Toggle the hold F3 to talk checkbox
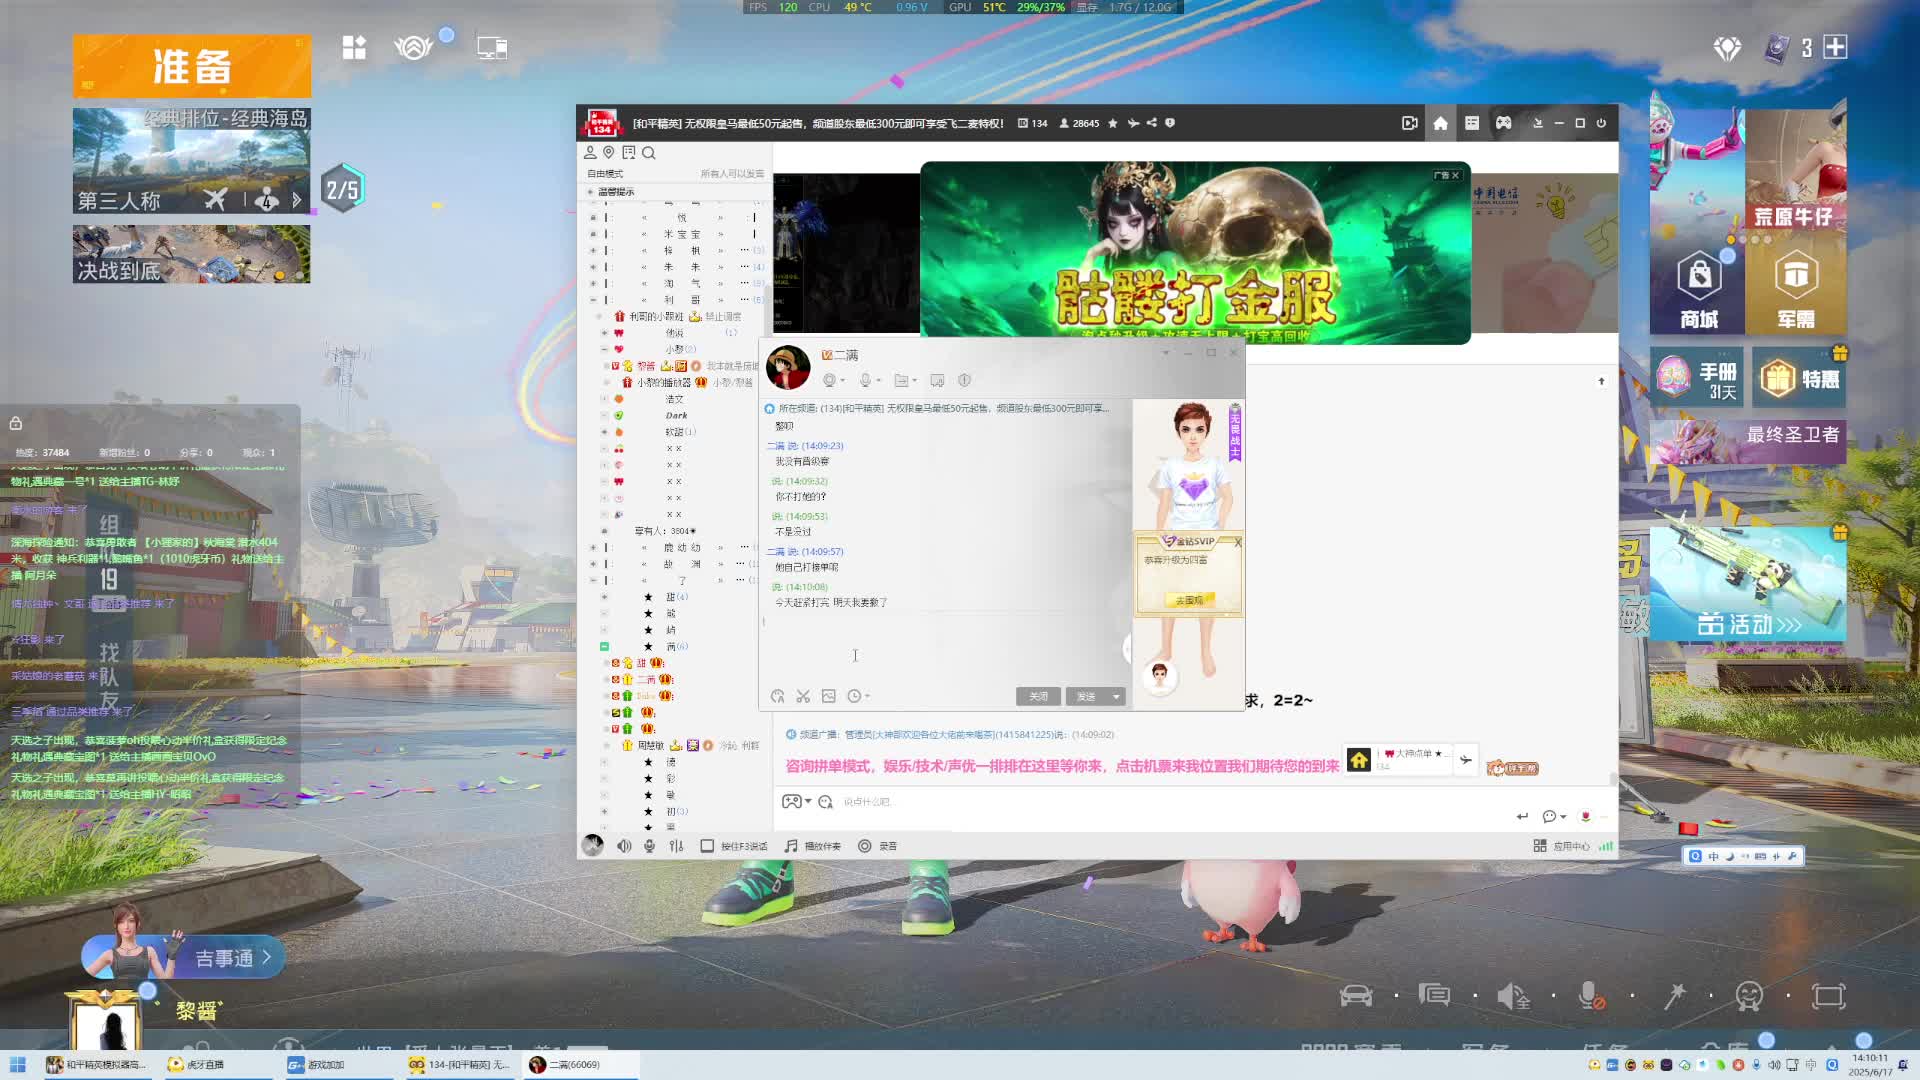The height and width of the screenshot is (1080, 1920). click(x=707, y=846)
